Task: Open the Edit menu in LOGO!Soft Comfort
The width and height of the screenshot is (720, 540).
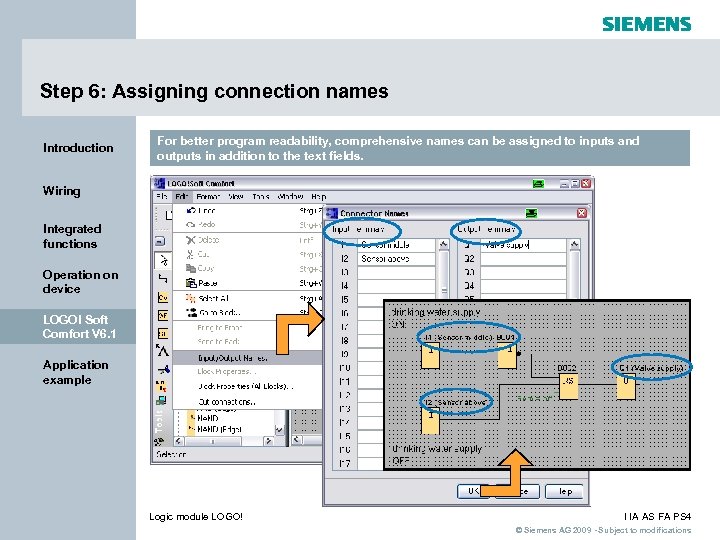Action: pyautogui.click(x=181, y=197)
